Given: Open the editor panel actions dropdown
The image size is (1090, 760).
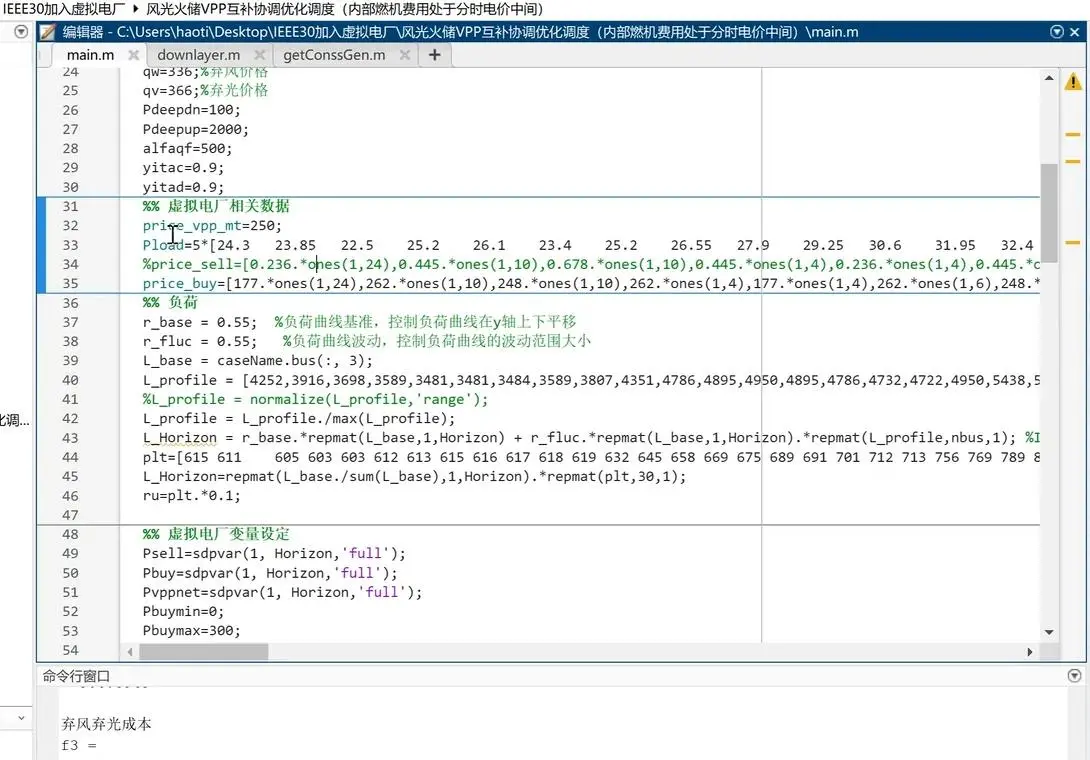Looking at the screenshot, I should point(1057,32).
